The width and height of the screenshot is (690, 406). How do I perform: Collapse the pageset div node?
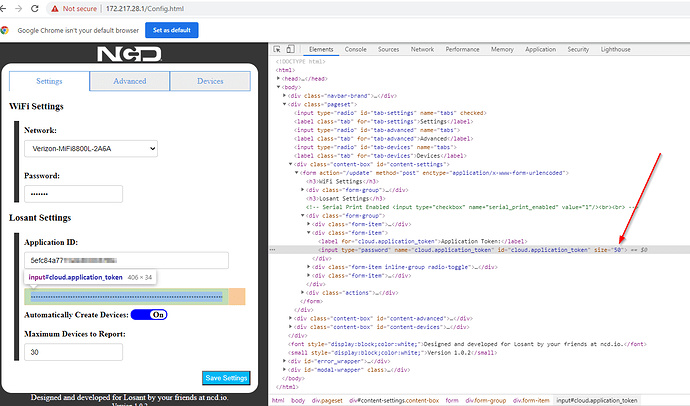pyautogui.click(x=285, y=104)
